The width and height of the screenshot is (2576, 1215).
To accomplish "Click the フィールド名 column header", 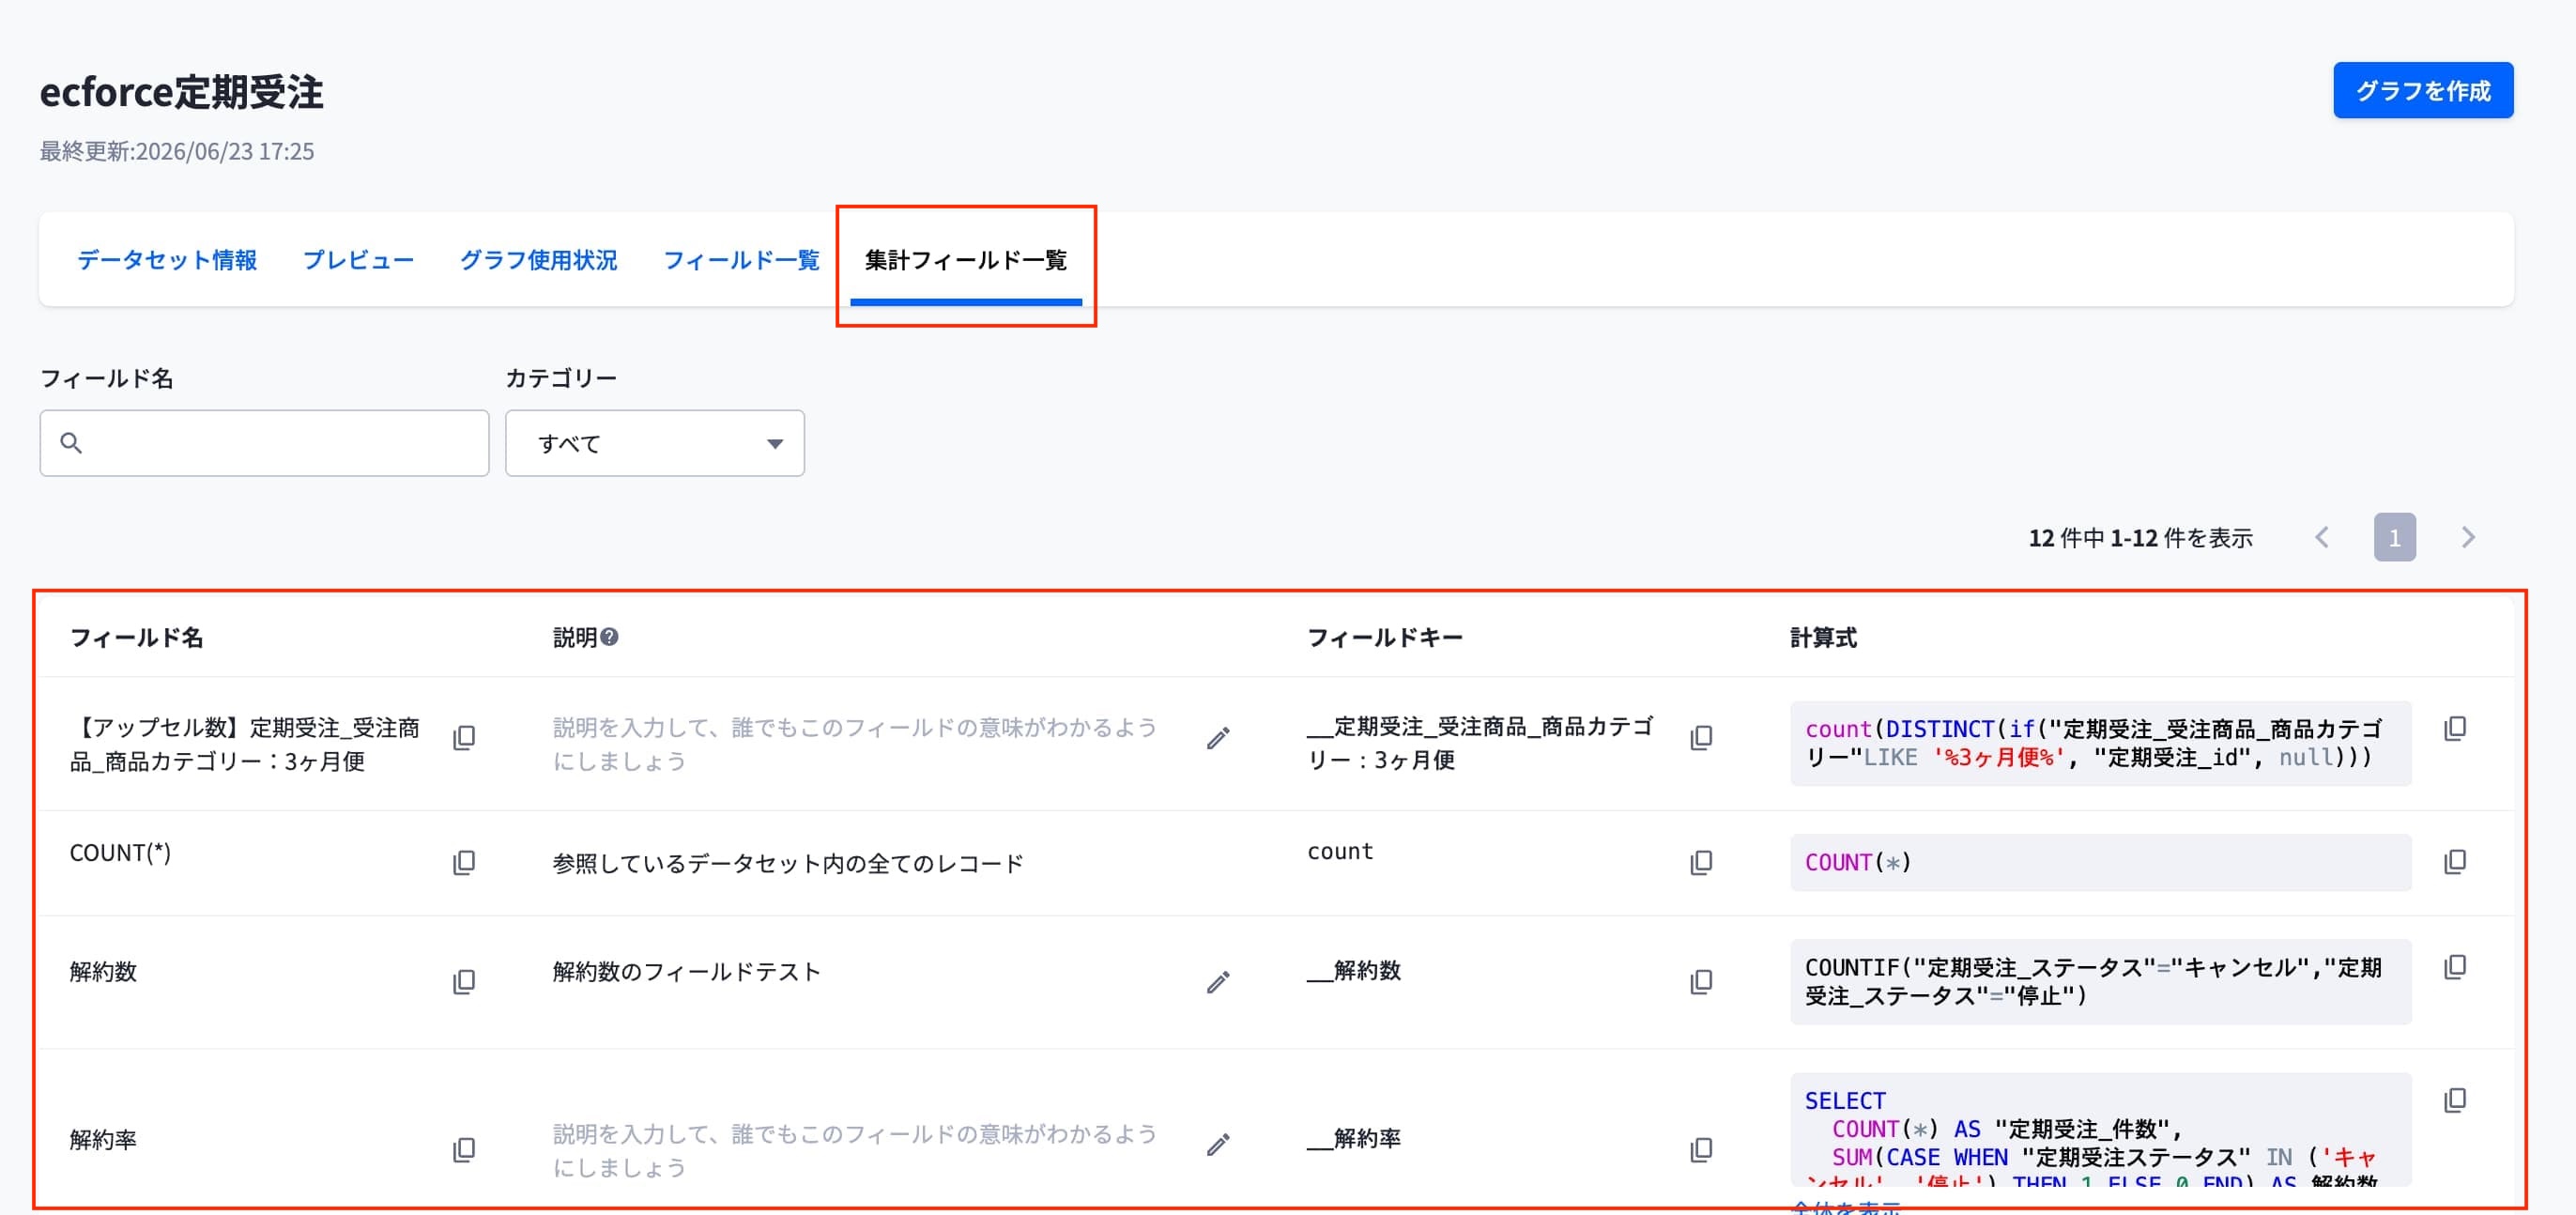I will click(x=137, y=638).
